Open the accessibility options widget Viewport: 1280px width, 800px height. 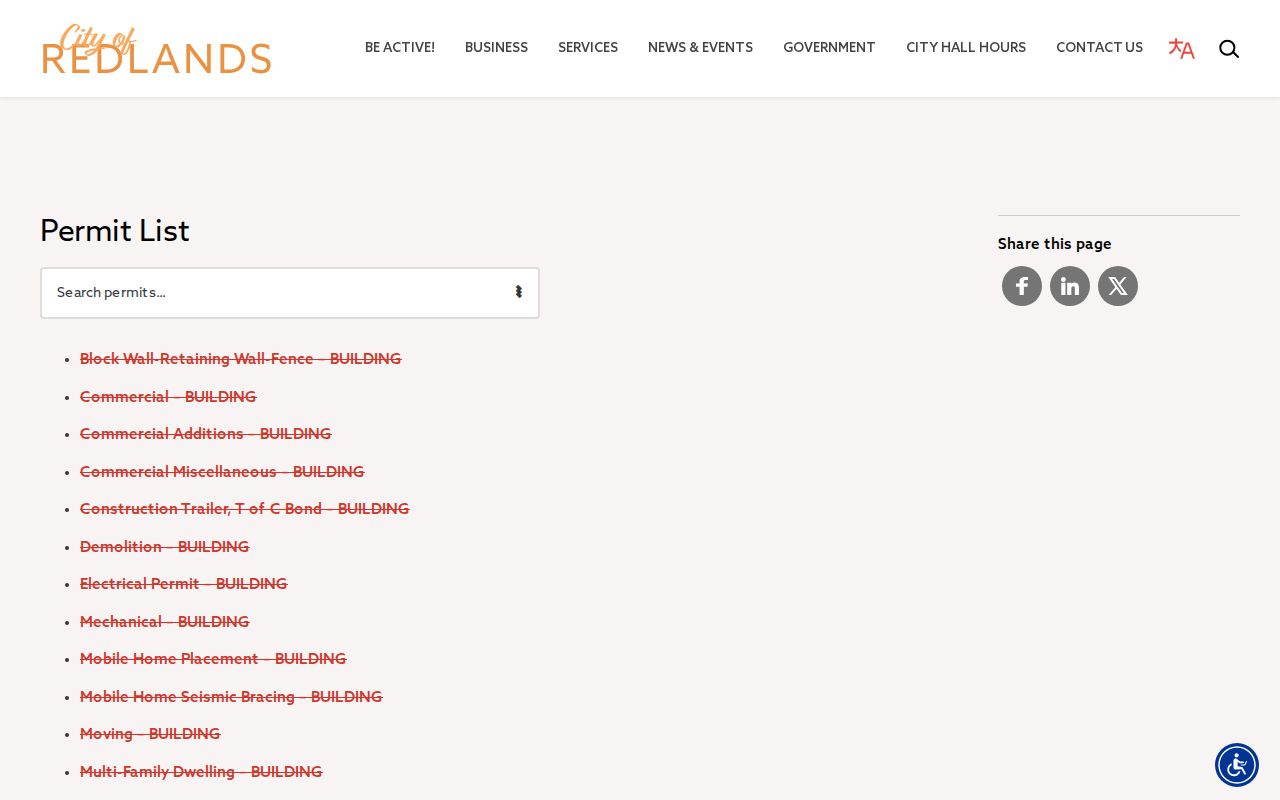click(1237, 765)
